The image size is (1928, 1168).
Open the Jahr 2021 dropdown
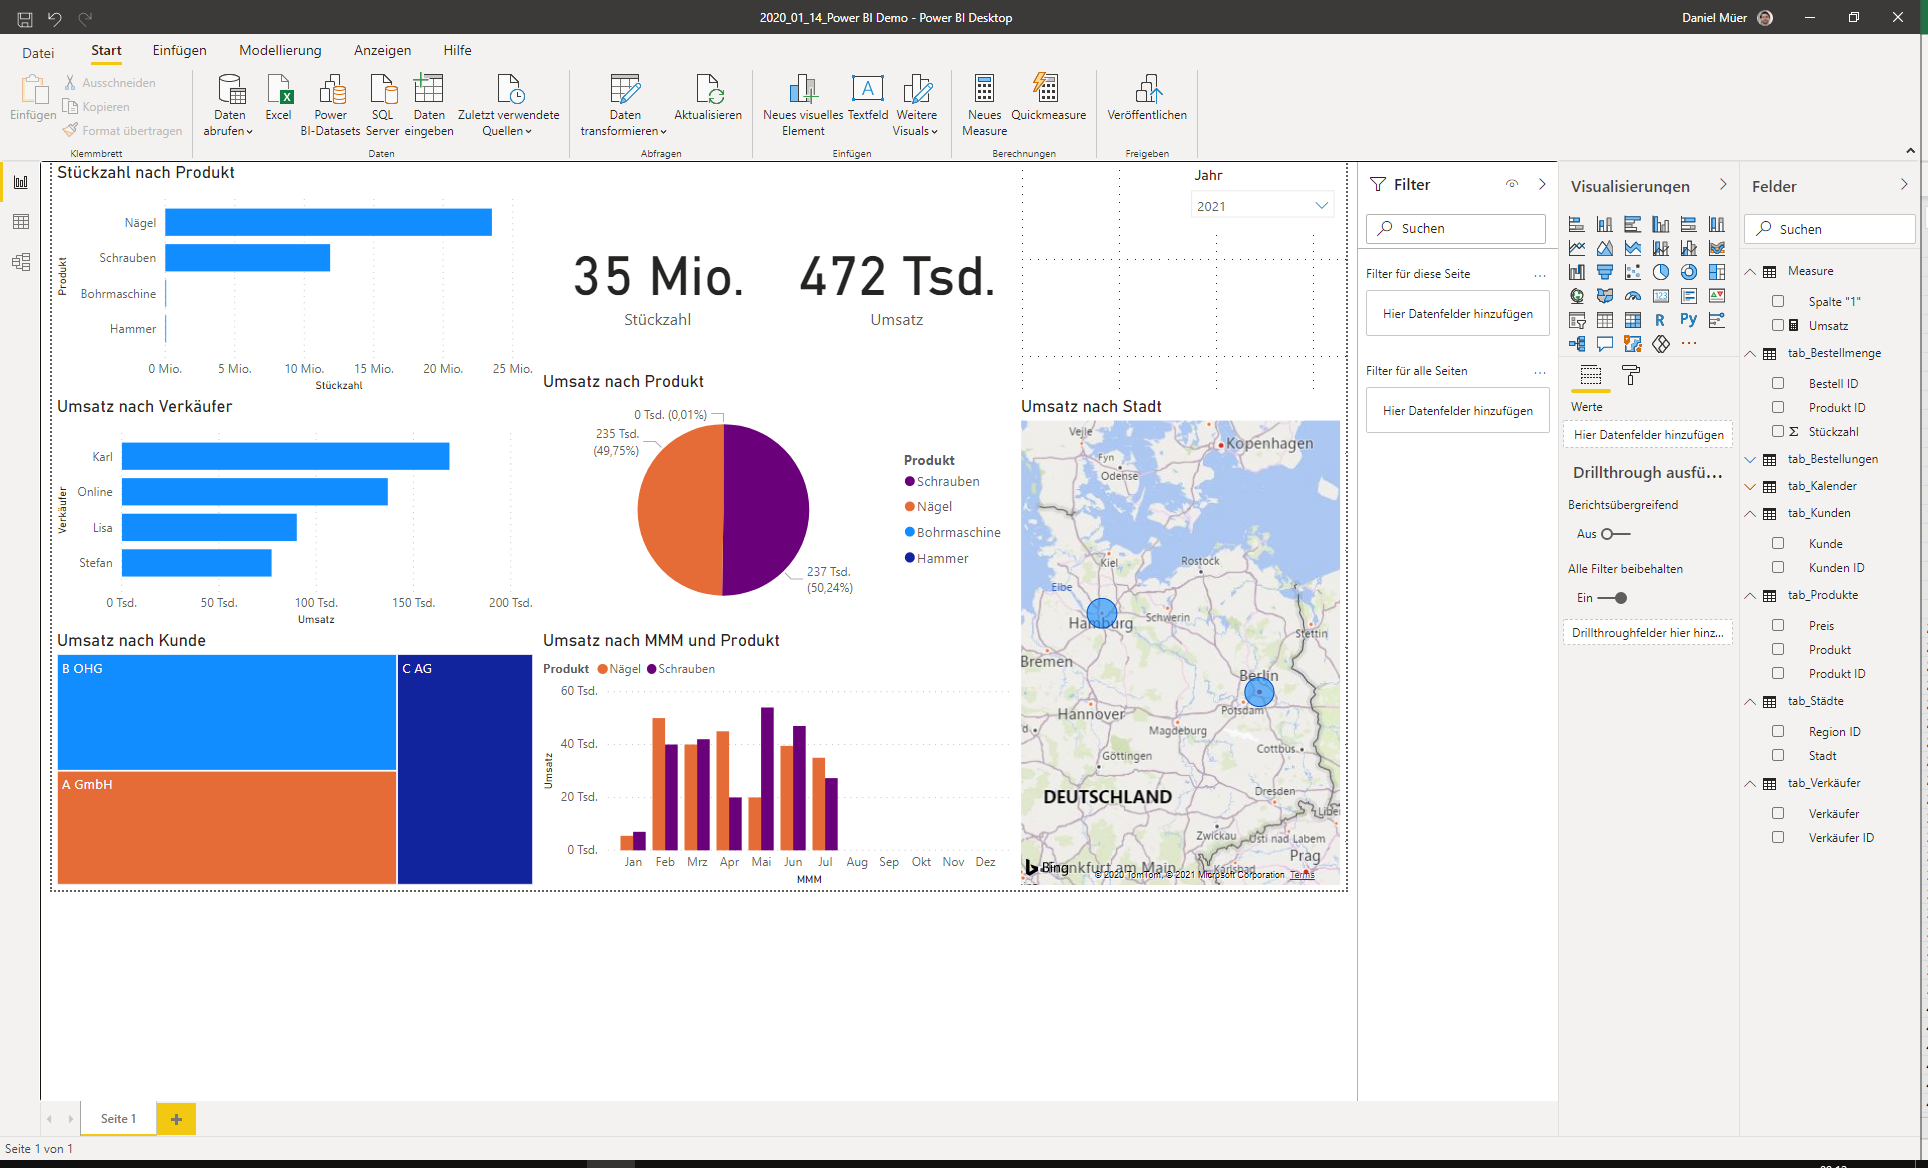click(1263, 206)
